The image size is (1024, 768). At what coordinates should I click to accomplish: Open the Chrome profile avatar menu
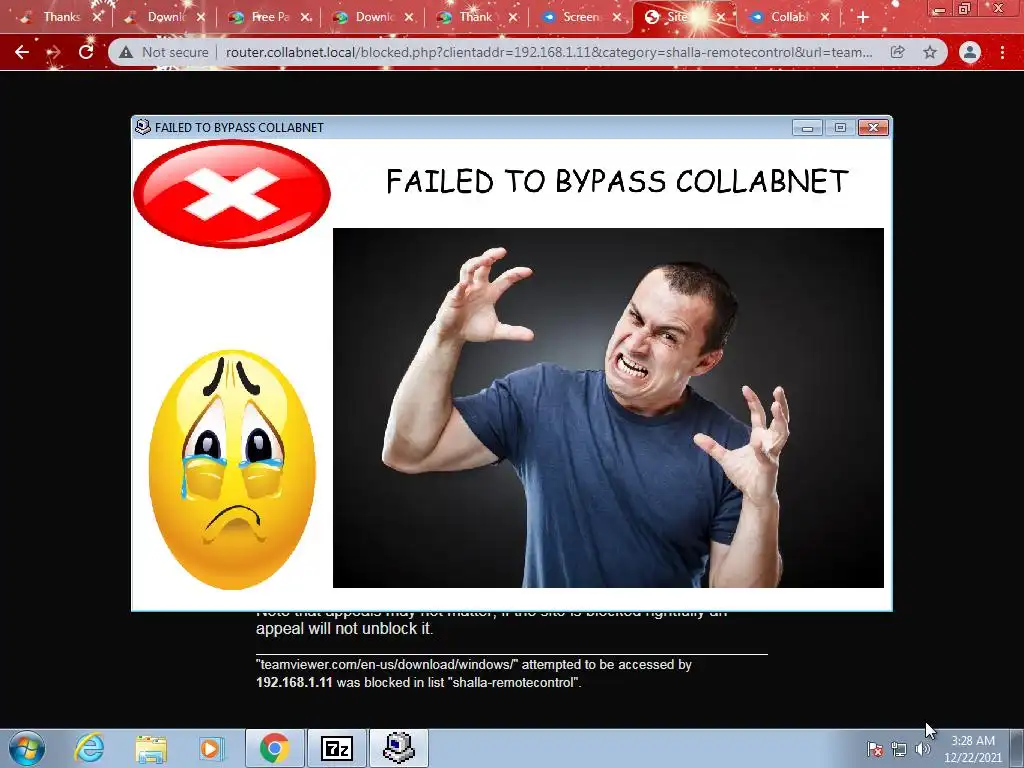pos(970,52)
